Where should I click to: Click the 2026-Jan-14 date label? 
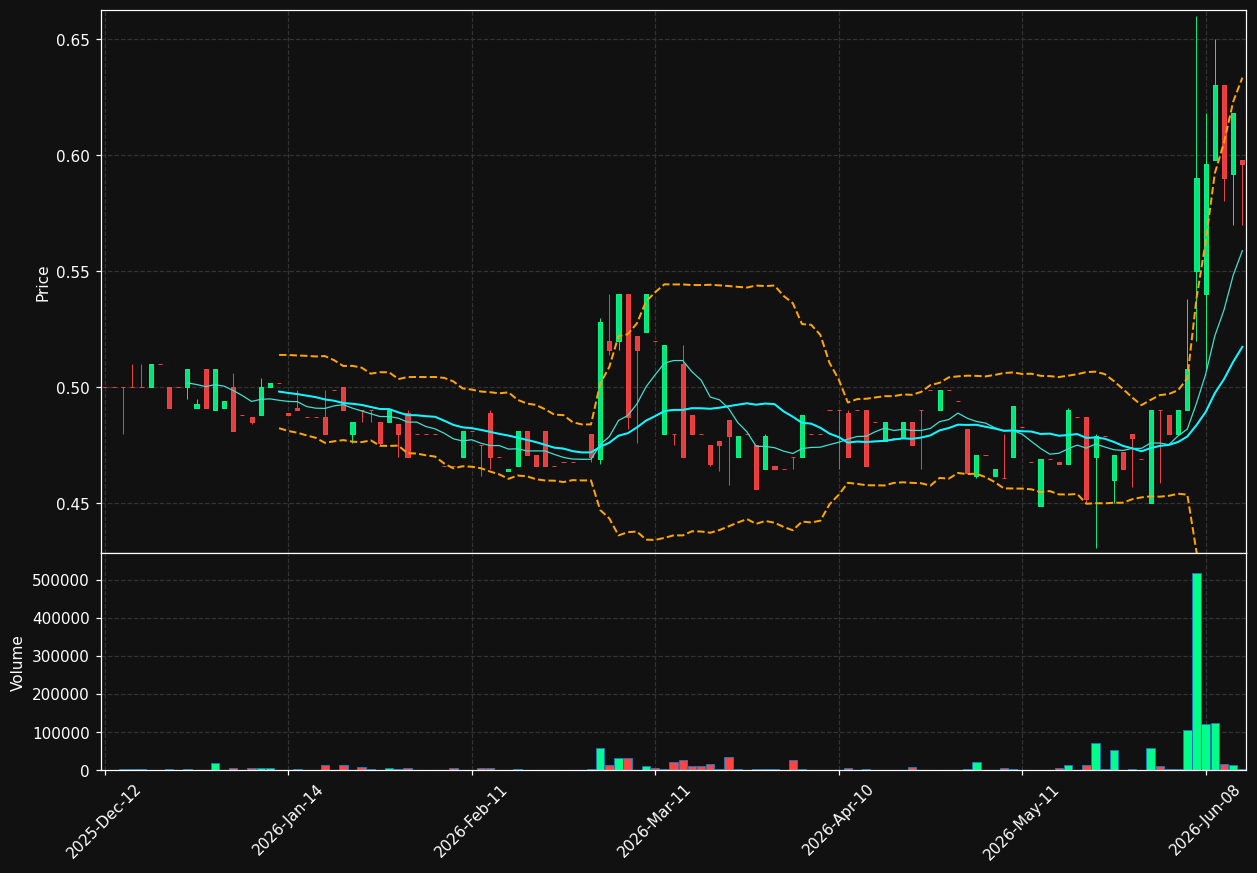(x=288, y=821)
